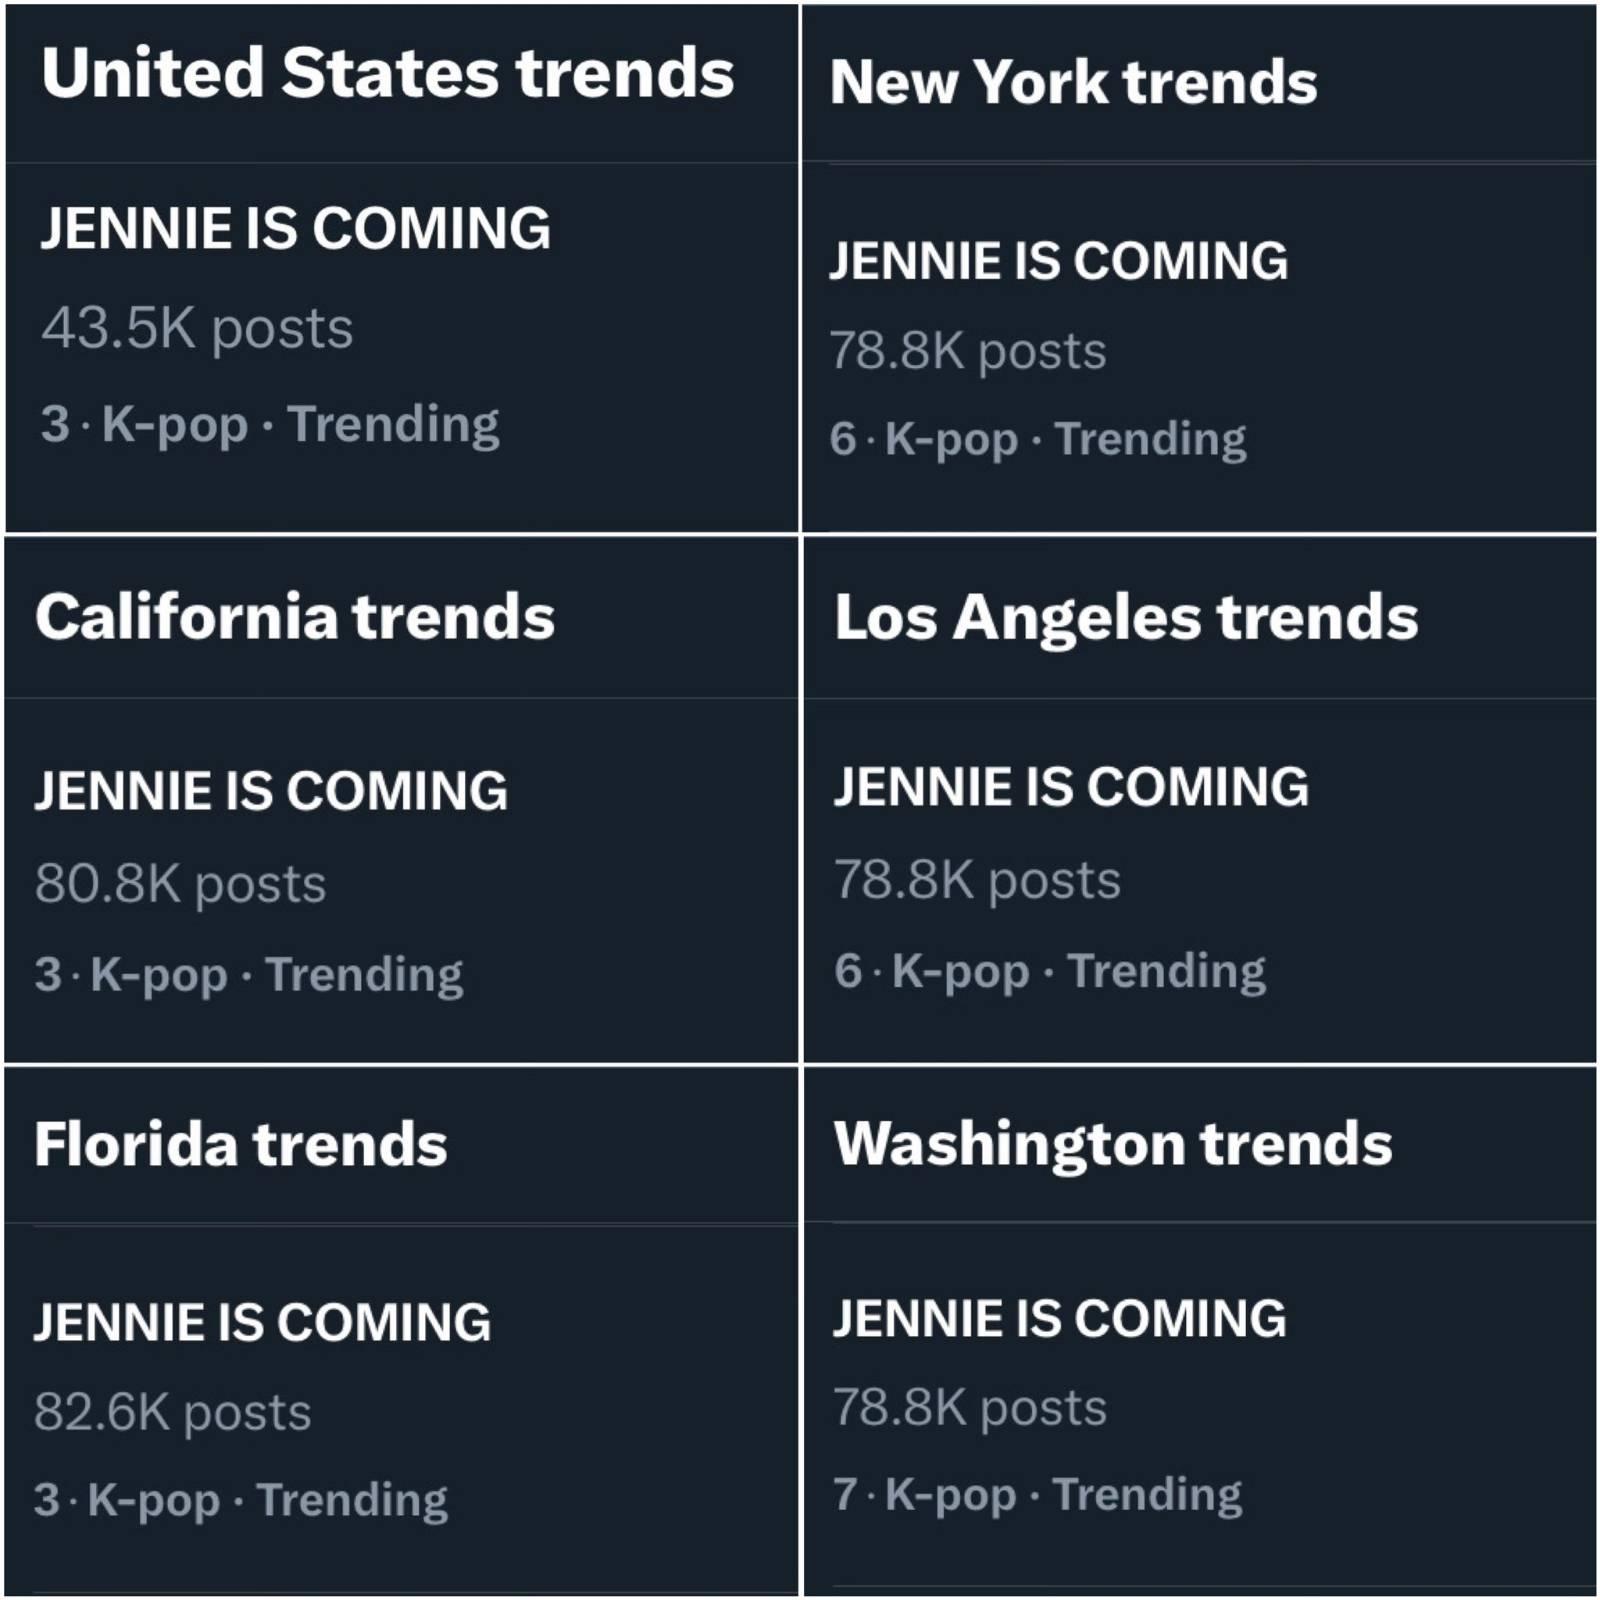Click the Los Angeles trends heading
The width and height of the screenshot is (1600, 1600).
(x=1126, y=617)
